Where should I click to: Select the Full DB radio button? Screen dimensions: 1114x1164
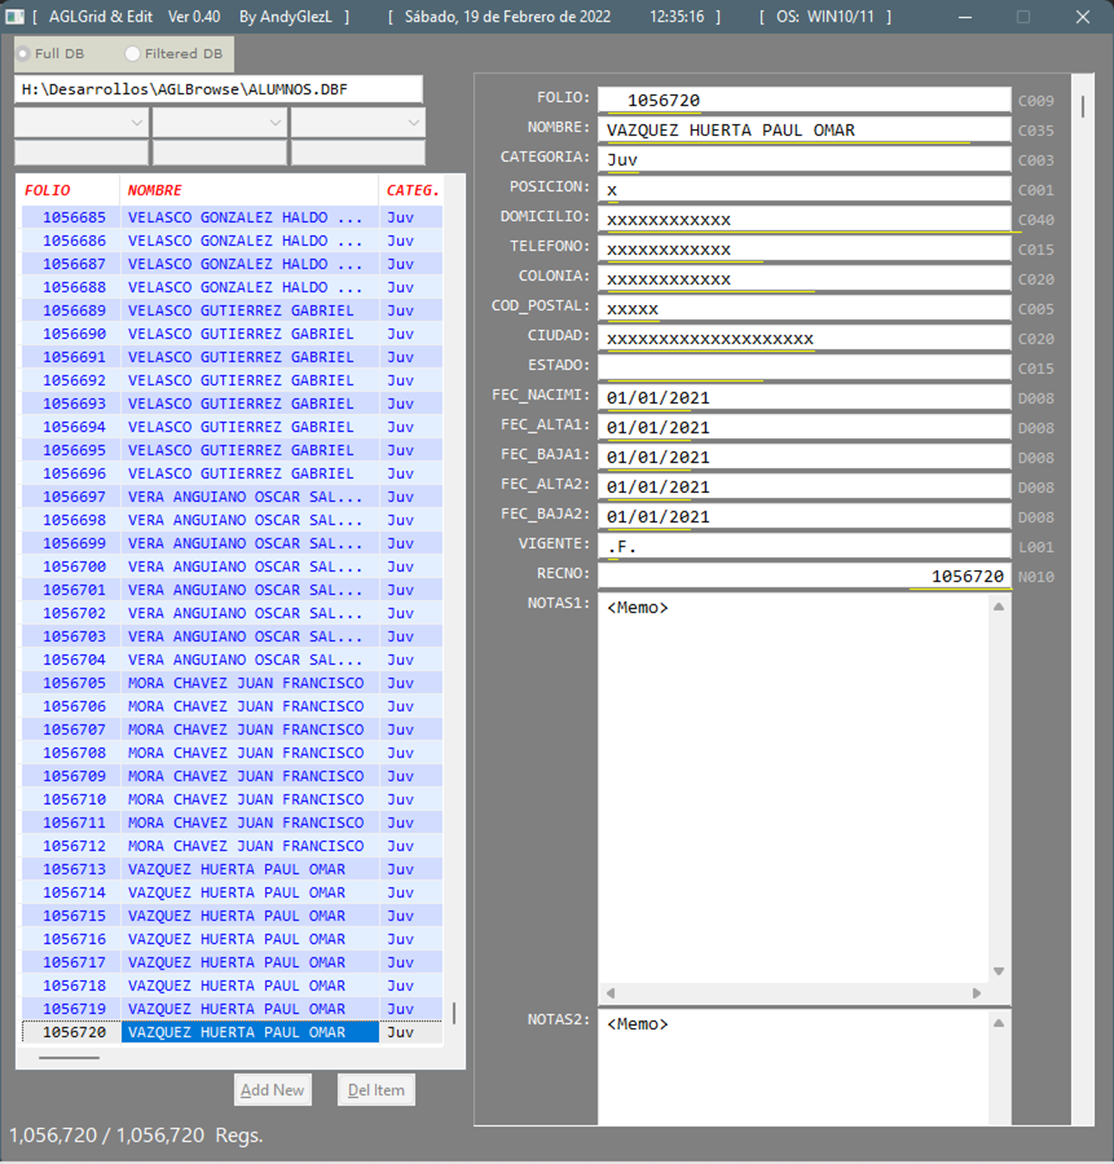point(23,55)
